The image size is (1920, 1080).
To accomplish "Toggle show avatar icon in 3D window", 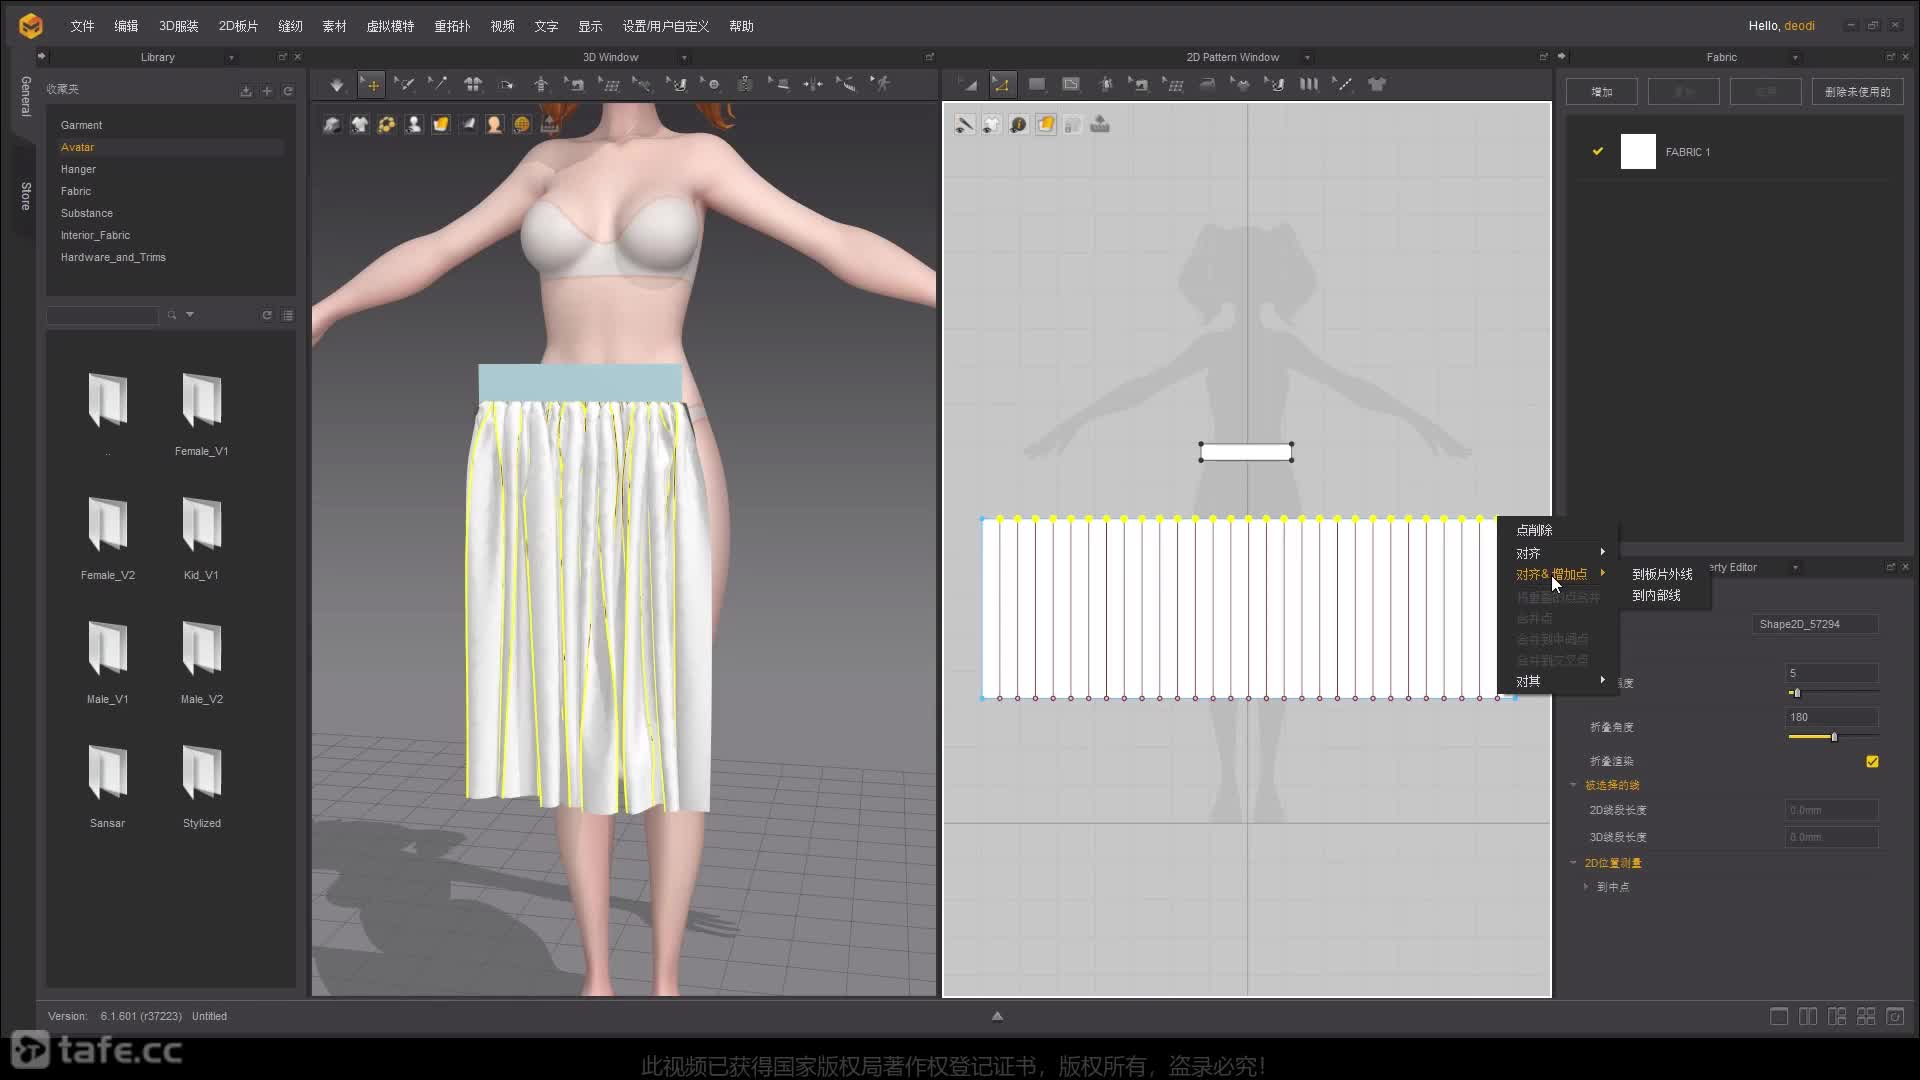I will 413,124.
